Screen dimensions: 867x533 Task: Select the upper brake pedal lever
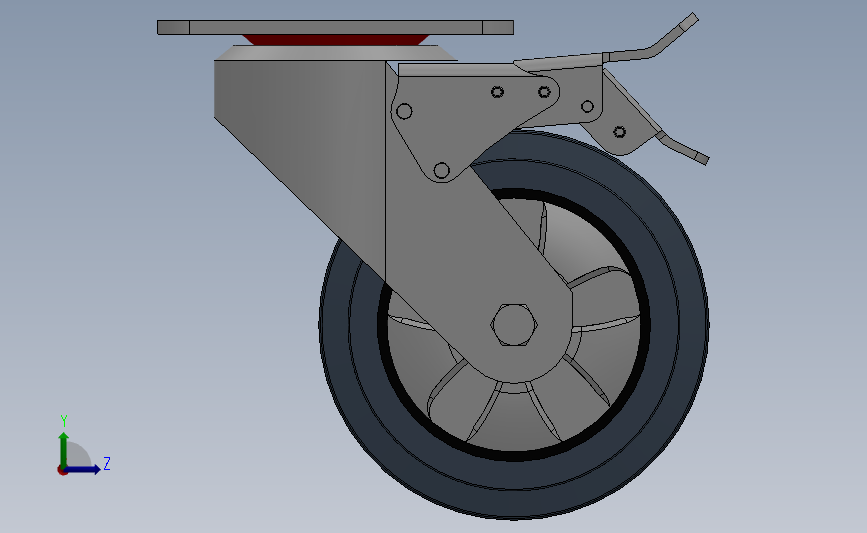pyautogui.click(x=651, y=38)
